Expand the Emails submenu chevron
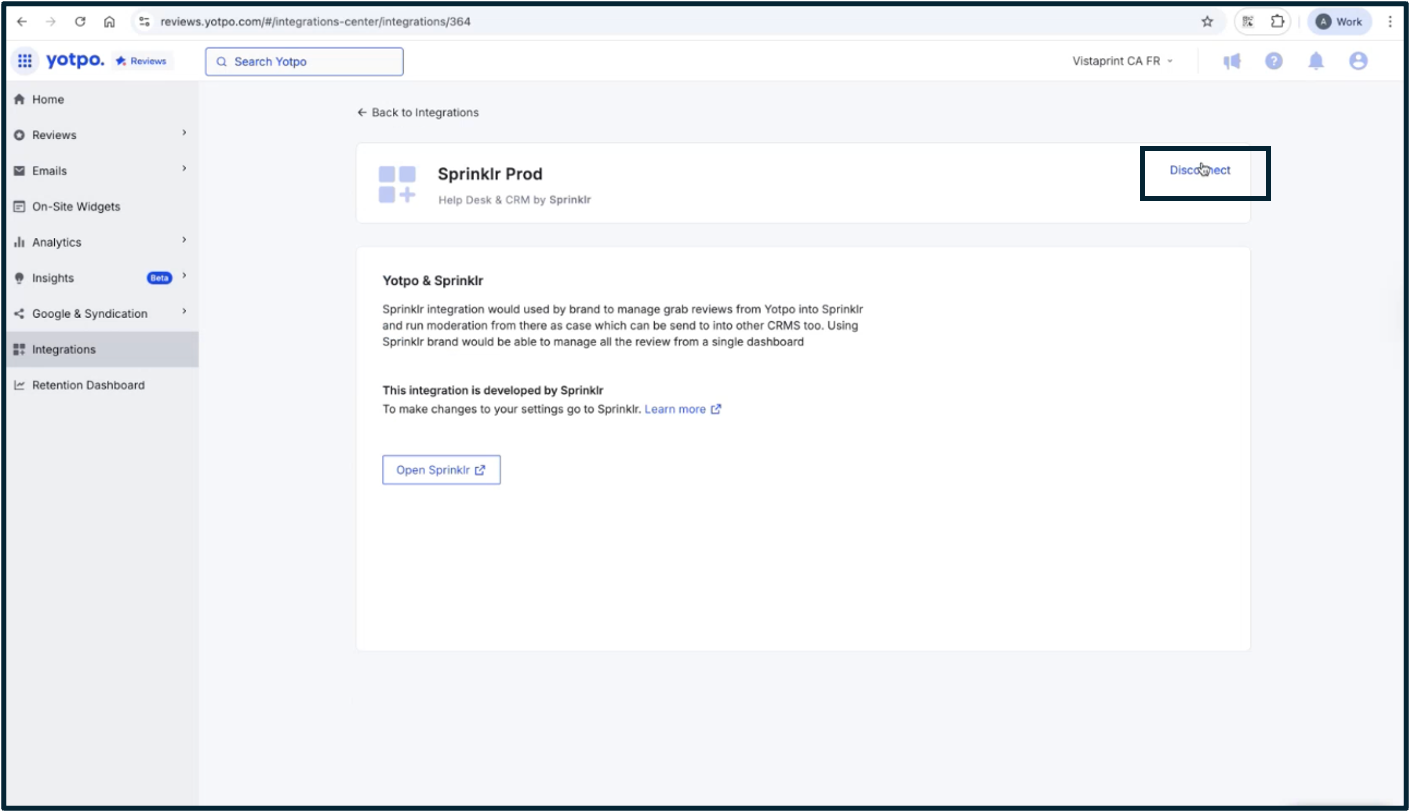Viewport: 1410px width, 812px height. pyautogui.click(x=184, y=169)
